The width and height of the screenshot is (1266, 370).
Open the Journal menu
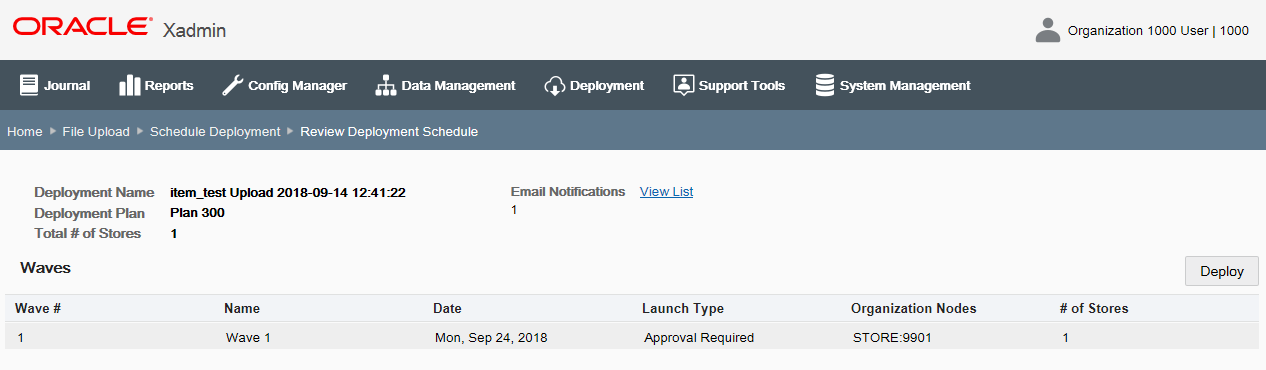55,85
